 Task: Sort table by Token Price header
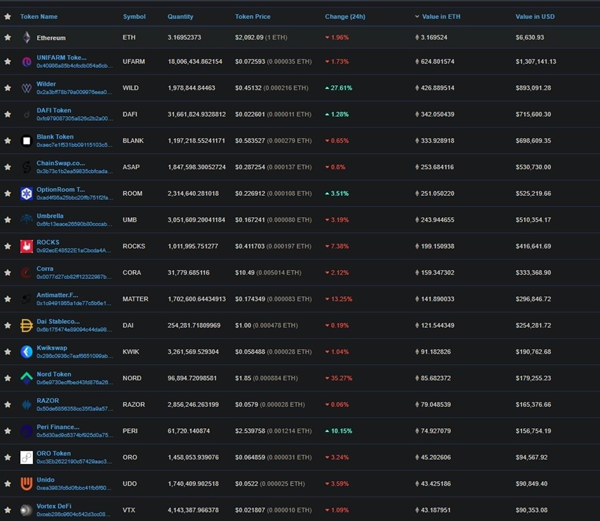pos(253,16)
